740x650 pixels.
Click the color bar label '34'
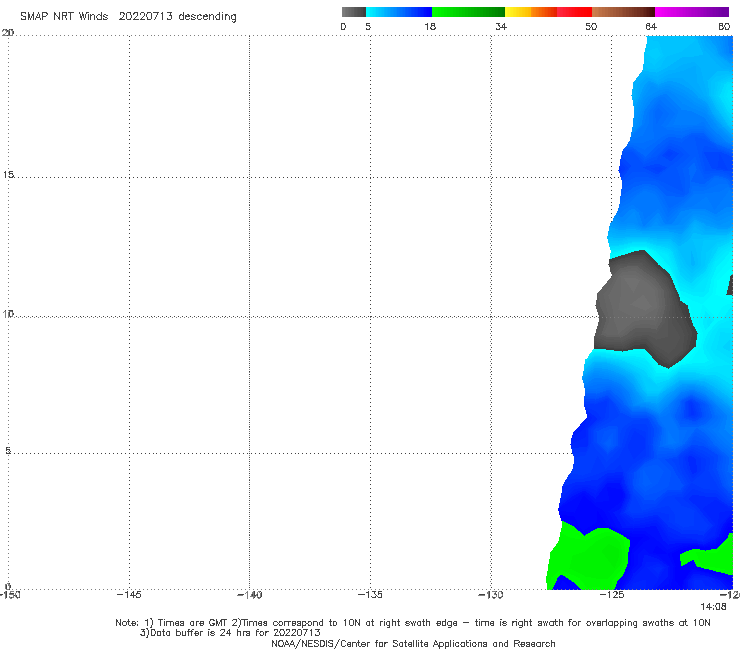[x=501, y=26]
